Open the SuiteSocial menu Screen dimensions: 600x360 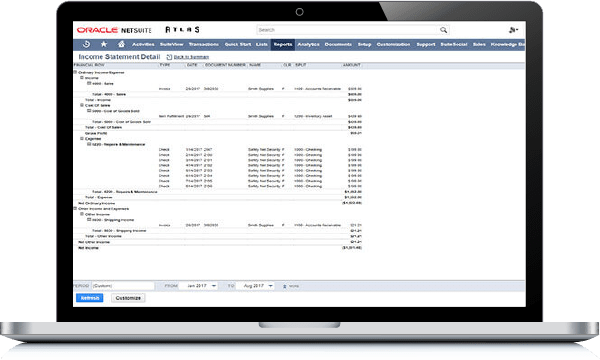click(454, 44)
